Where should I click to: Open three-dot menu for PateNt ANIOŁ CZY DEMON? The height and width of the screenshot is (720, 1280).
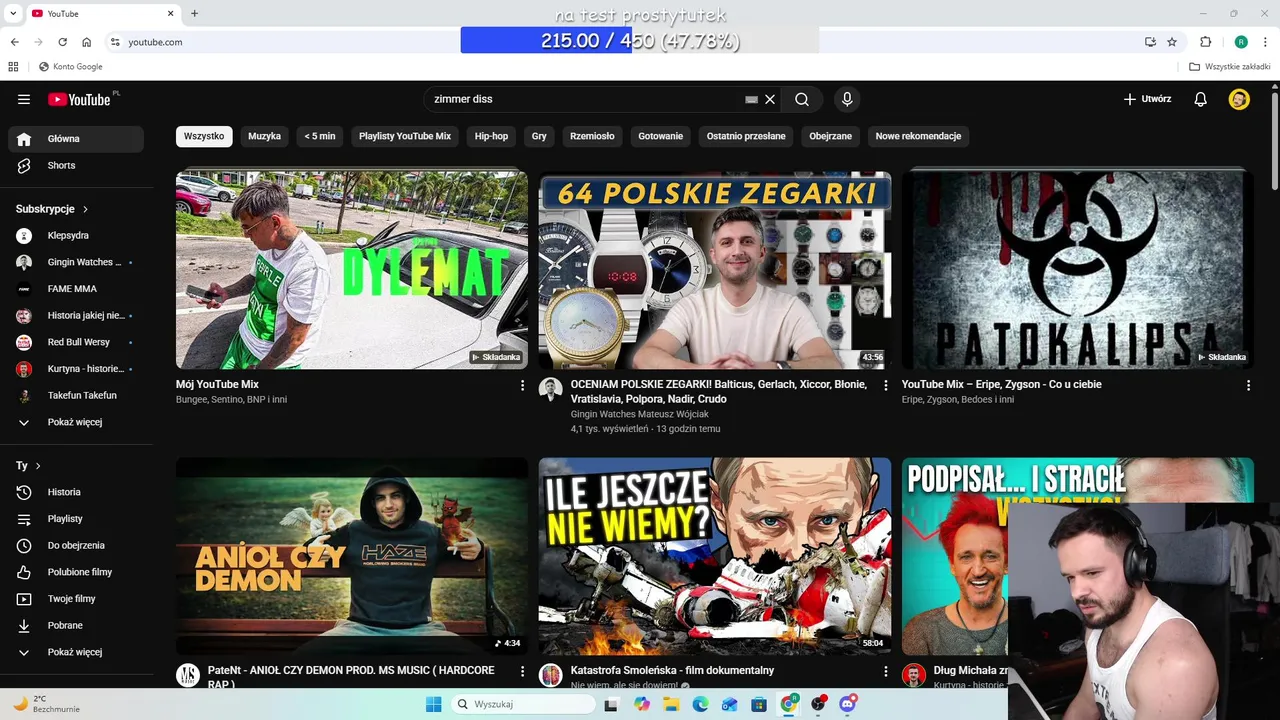point(522,671)
